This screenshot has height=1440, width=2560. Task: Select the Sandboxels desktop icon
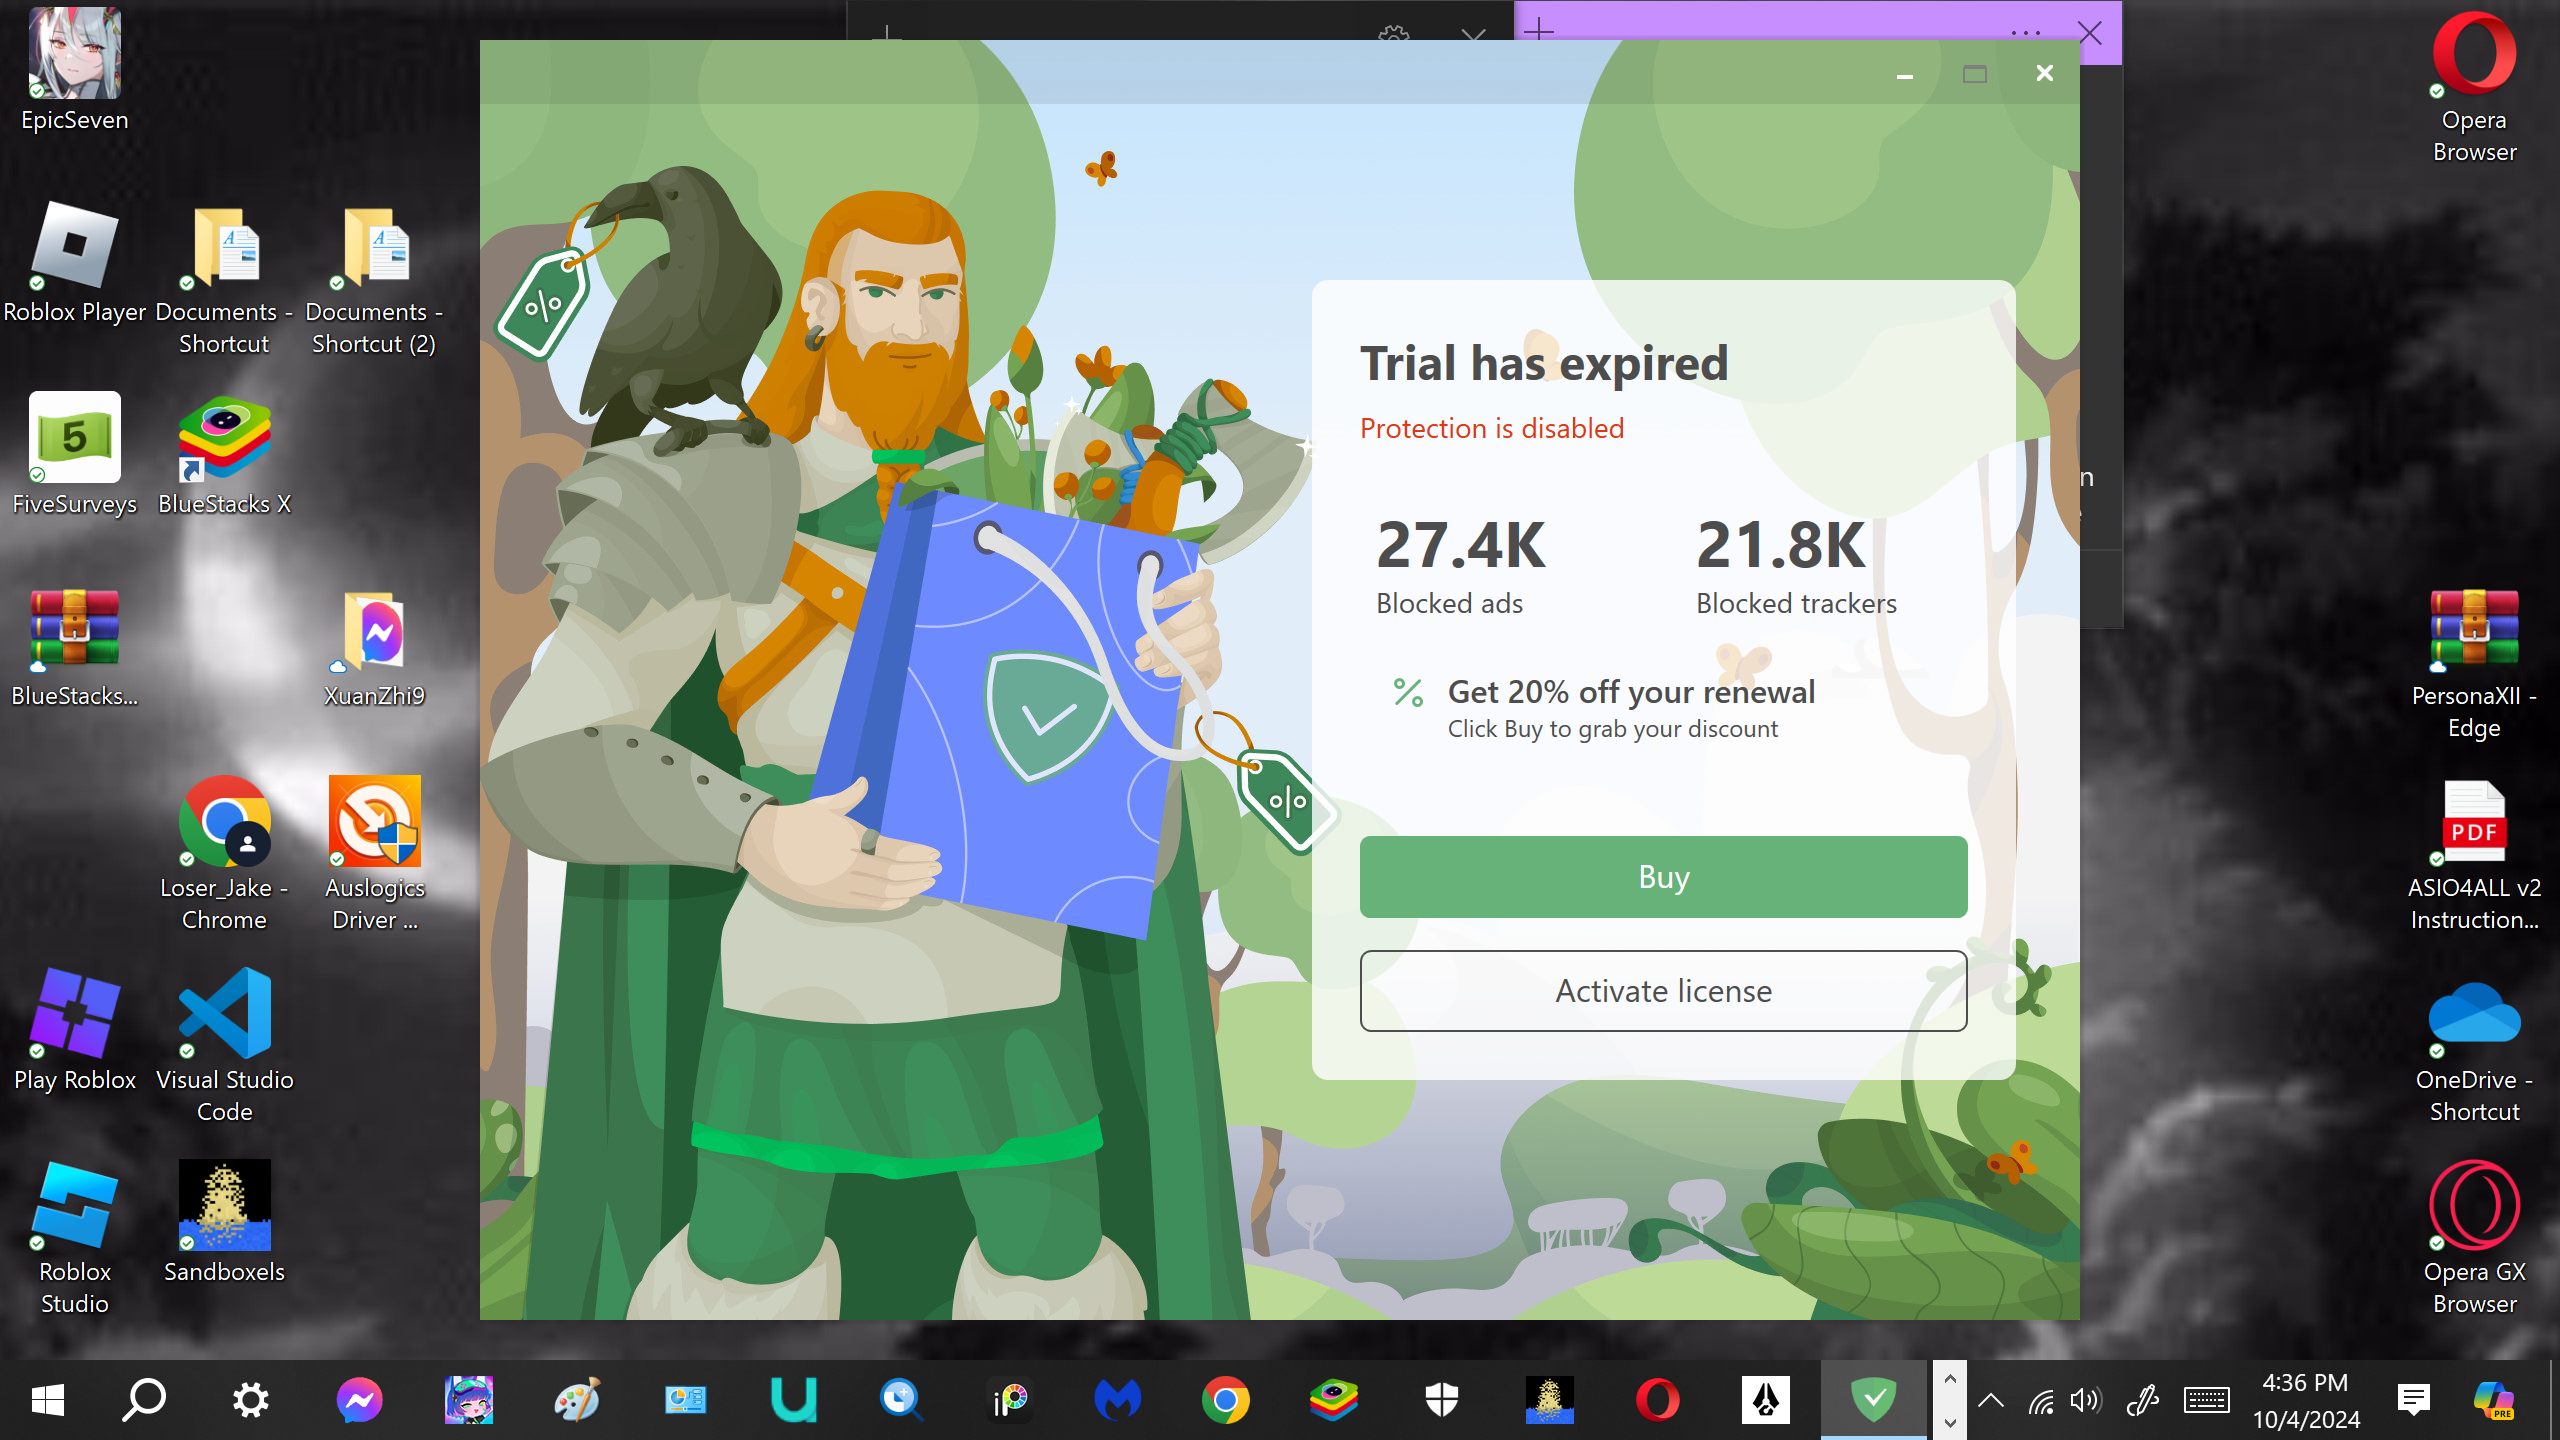tap(225, 1222)
